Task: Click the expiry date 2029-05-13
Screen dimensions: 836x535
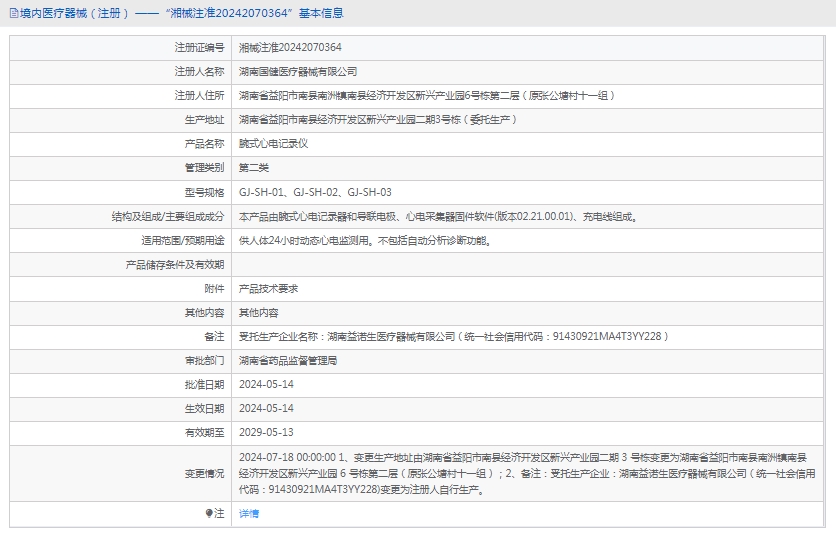Action: (266, 432)
